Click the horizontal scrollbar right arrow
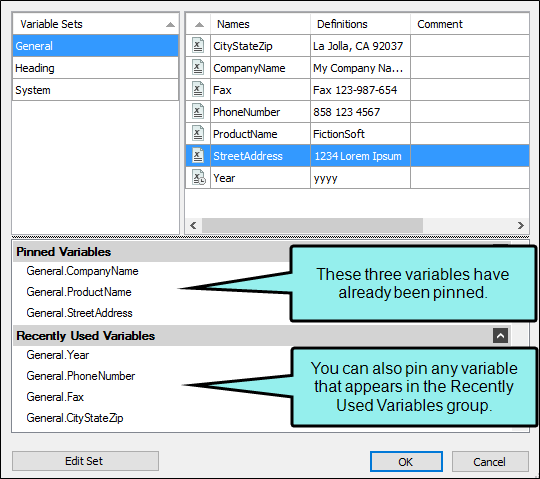Screen dimensions: 540x479 point(520,225)
